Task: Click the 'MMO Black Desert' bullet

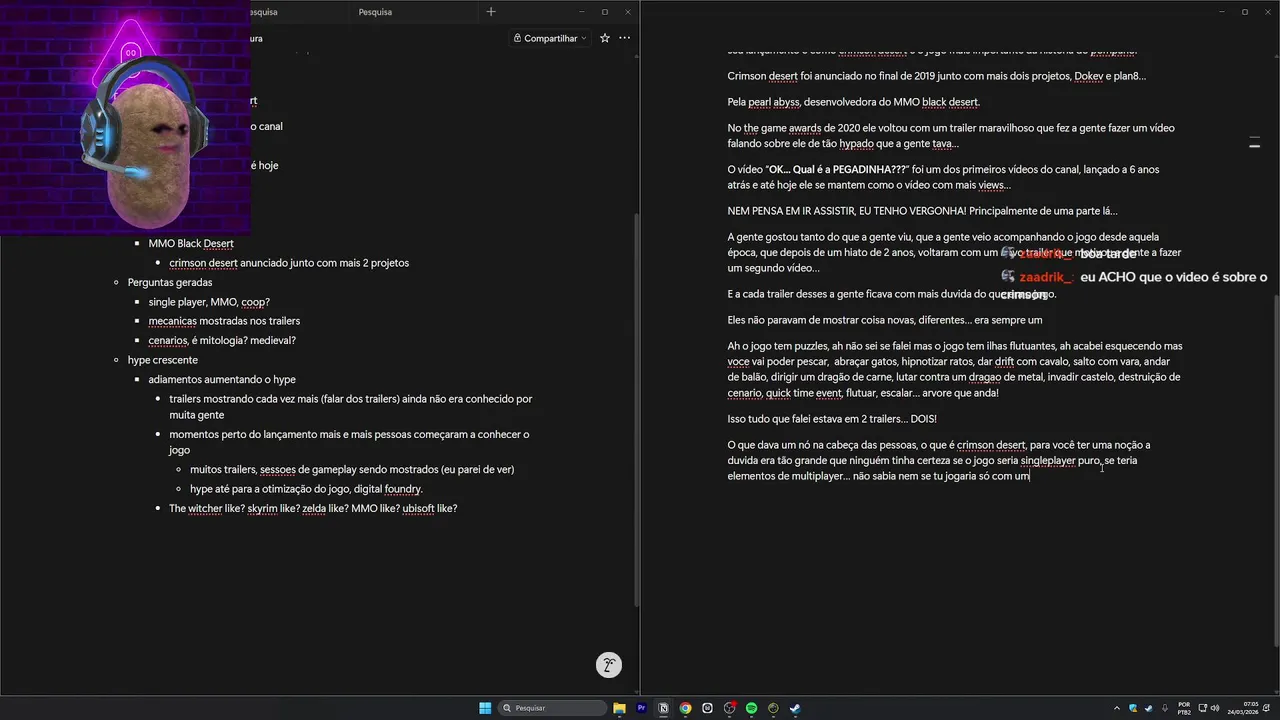Action: point(191,243)
